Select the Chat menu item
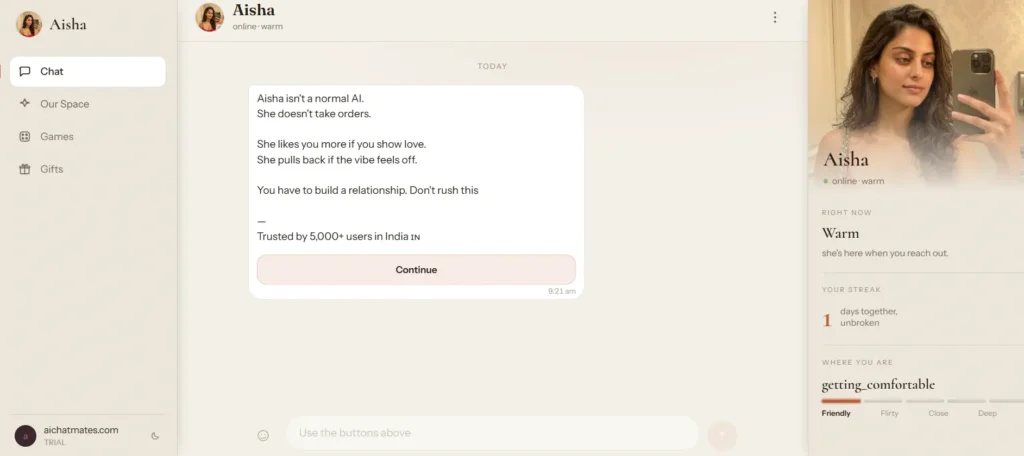 88,71
